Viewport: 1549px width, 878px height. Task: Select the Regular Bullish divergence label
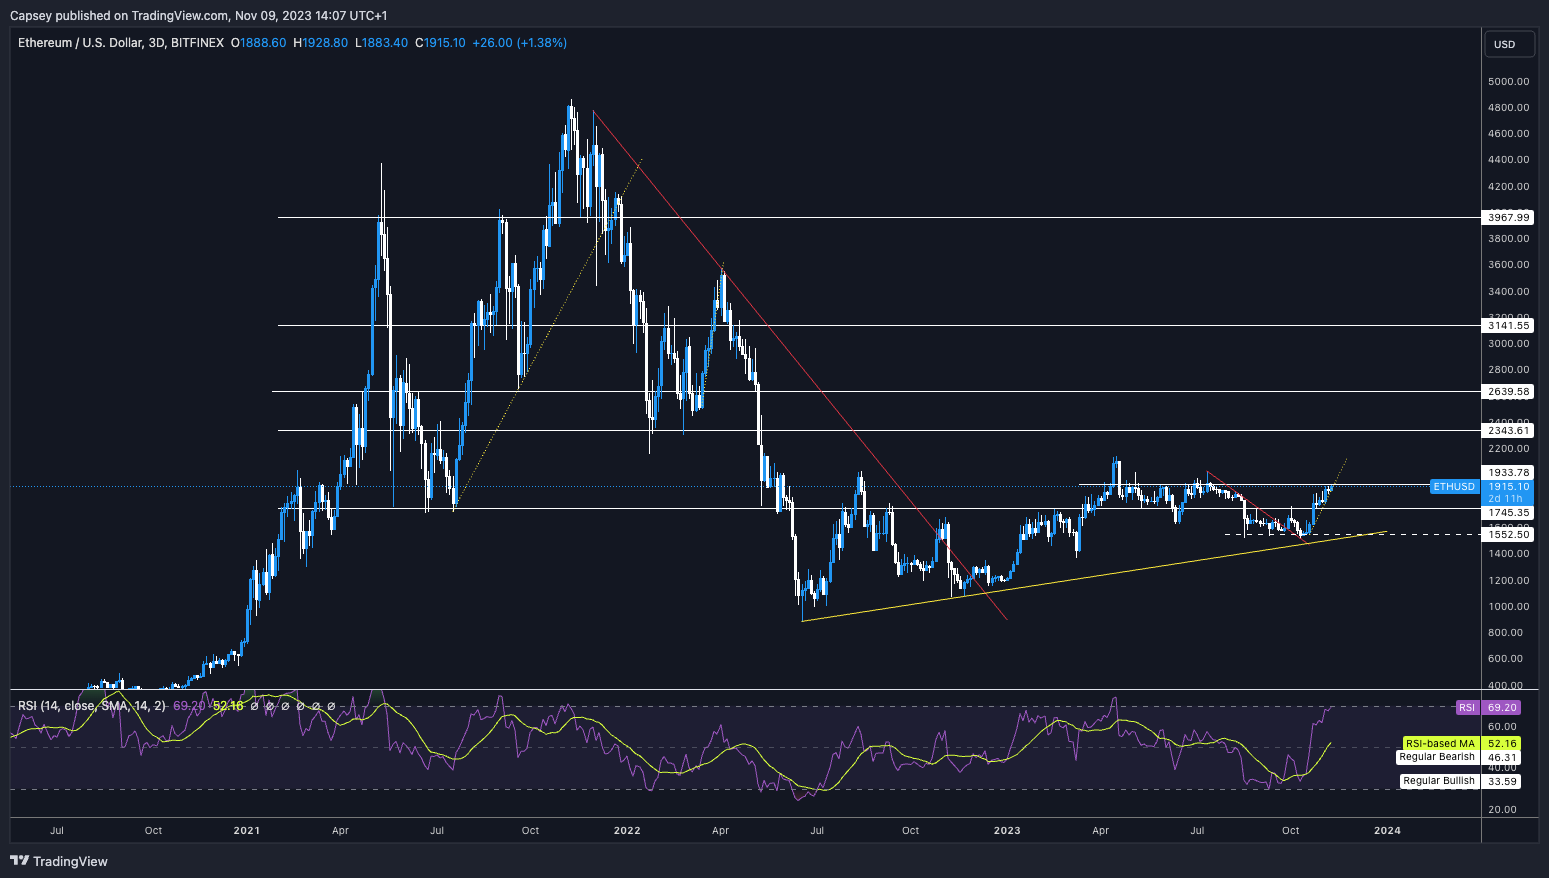click(x=1438, y=781)
